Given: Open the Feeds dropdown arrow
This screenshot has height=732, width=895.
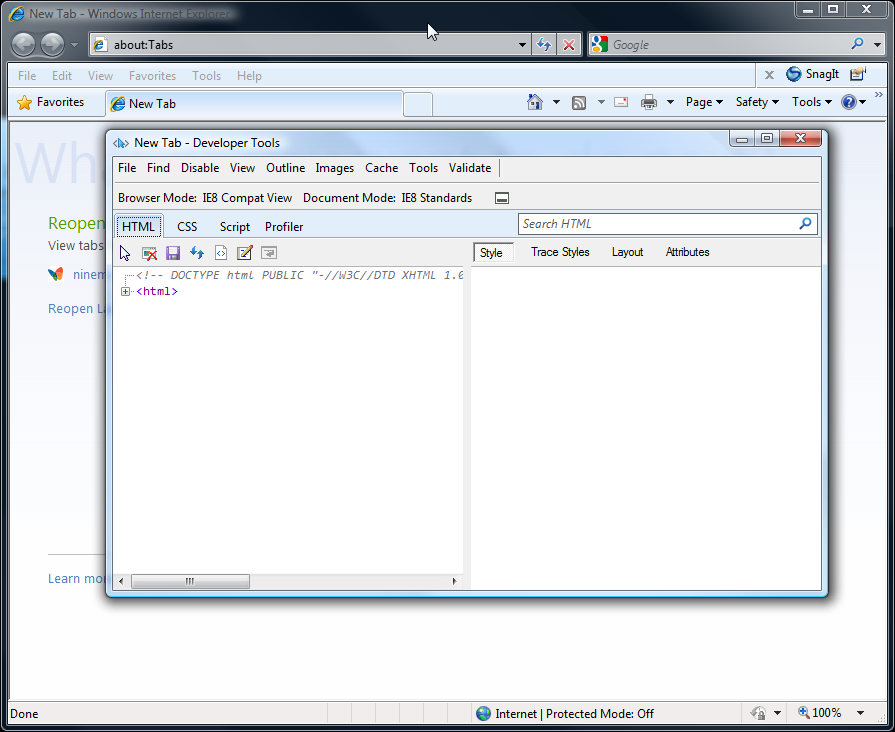Looking at the screenshot, I should tap(601, 102).
